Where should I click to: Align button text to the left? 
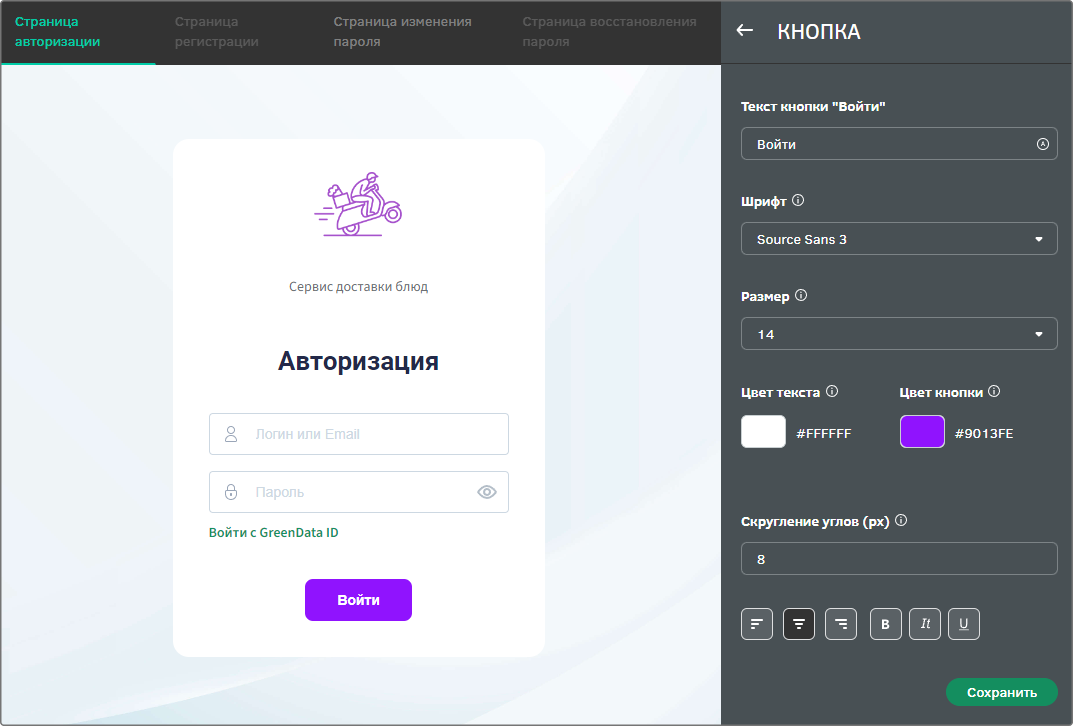click(757, 624)
